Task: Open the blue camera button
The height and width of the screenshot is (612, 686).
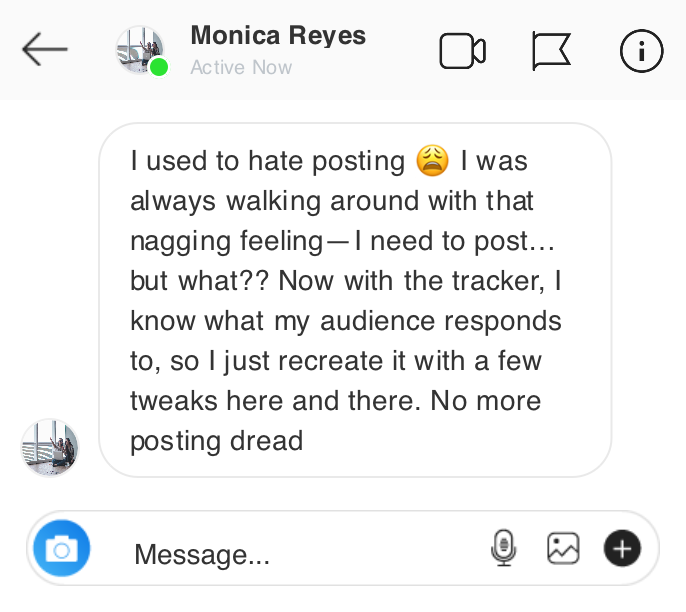Action: (x=62, y=549)
